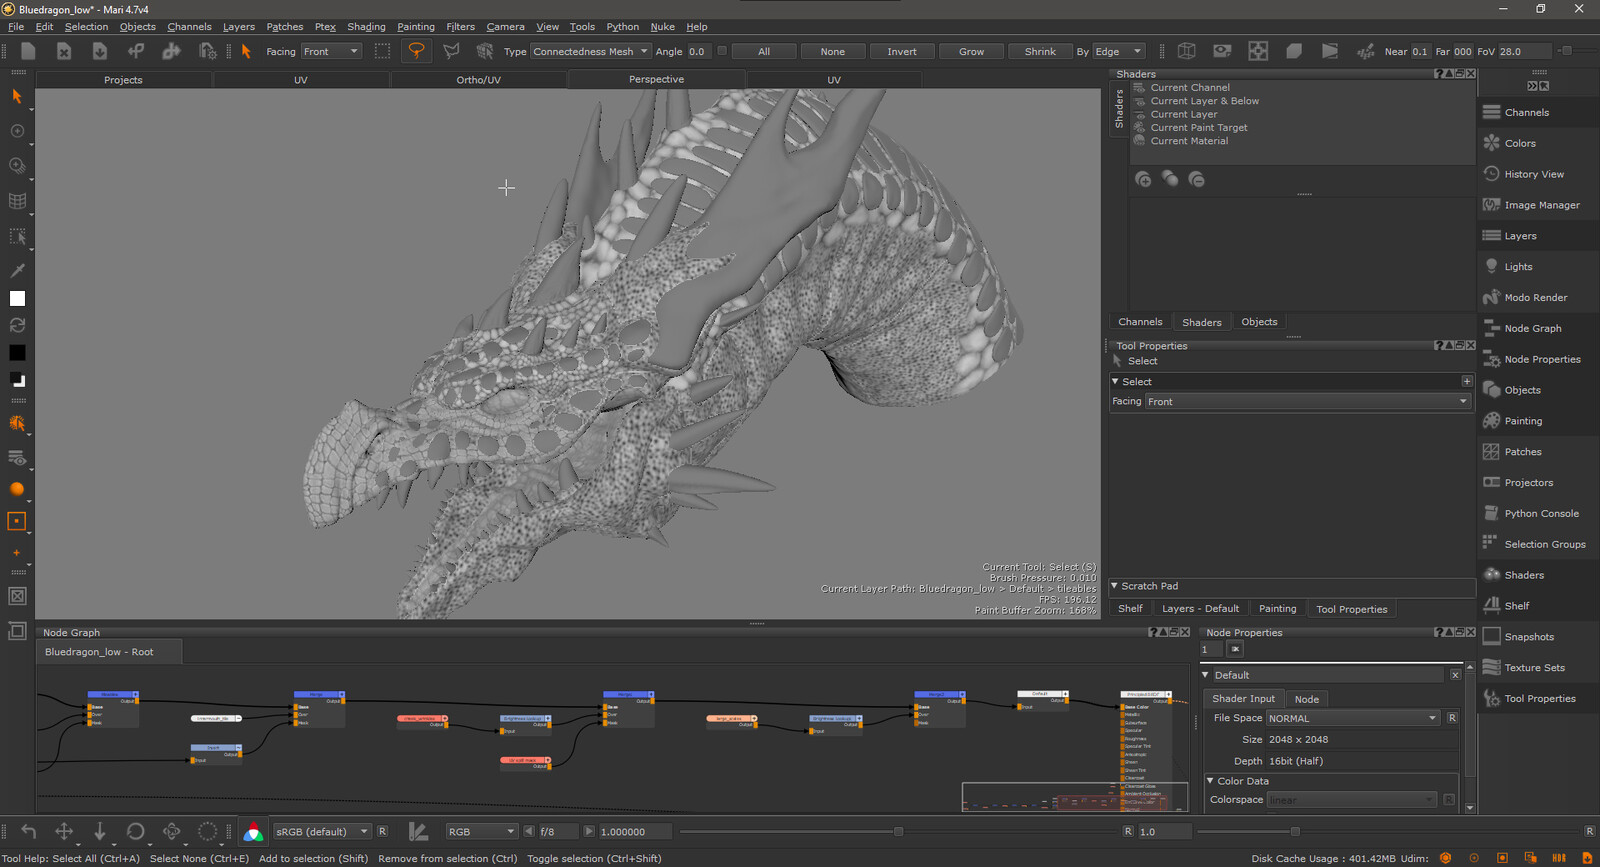The width and height of the screenshot is (1600, 867).
Task: Click the move paint buffer cross-arrows icon
Action: [64, 831]
